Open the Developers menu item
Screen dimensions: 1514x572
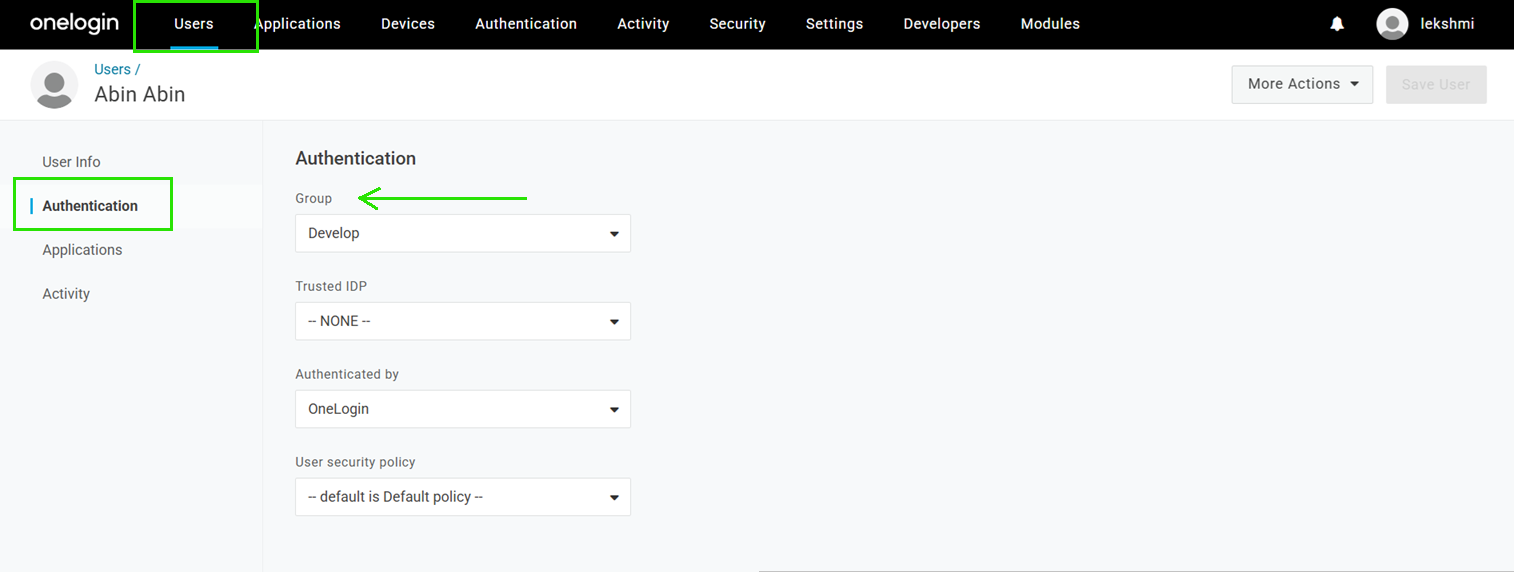[942, 24]
